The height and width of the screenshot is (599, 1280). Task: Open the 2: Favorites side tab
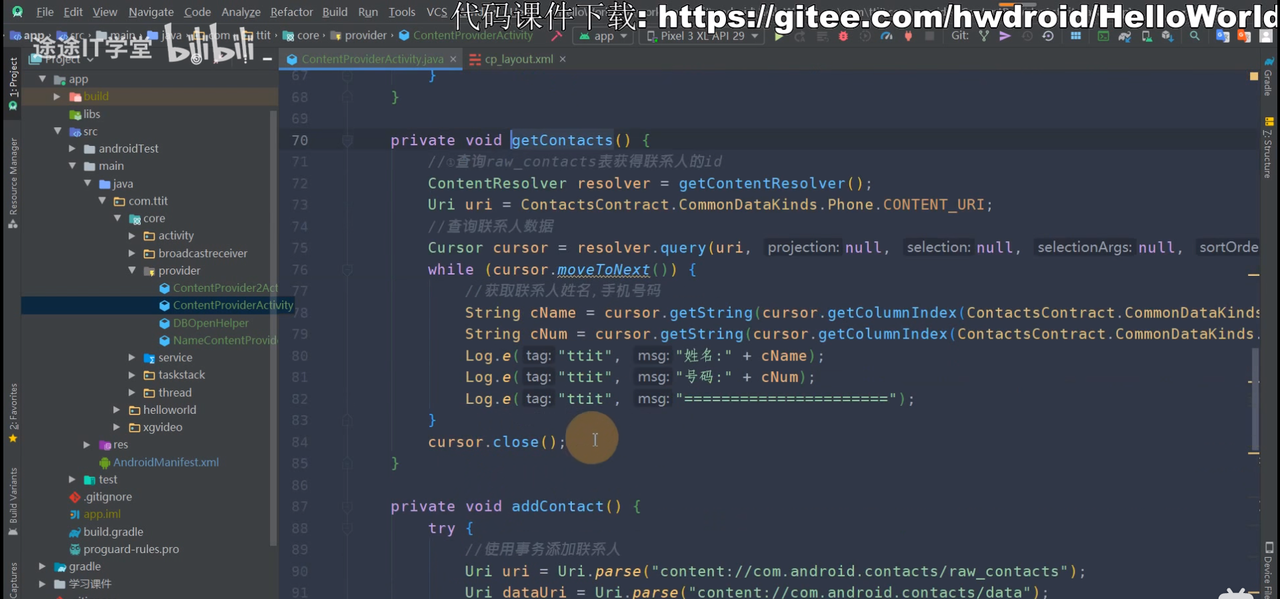[x=13, y=412]
